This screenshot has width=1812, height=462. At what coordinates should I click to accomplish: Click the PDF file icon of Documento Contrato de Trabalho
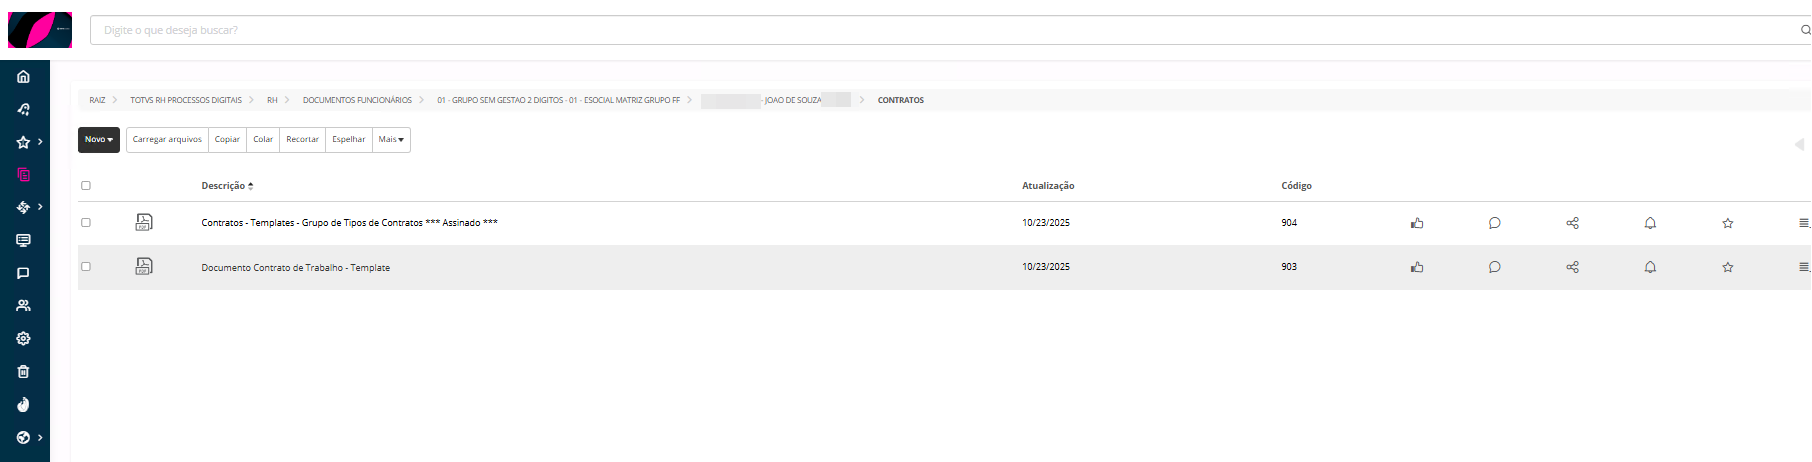(144, 266)
